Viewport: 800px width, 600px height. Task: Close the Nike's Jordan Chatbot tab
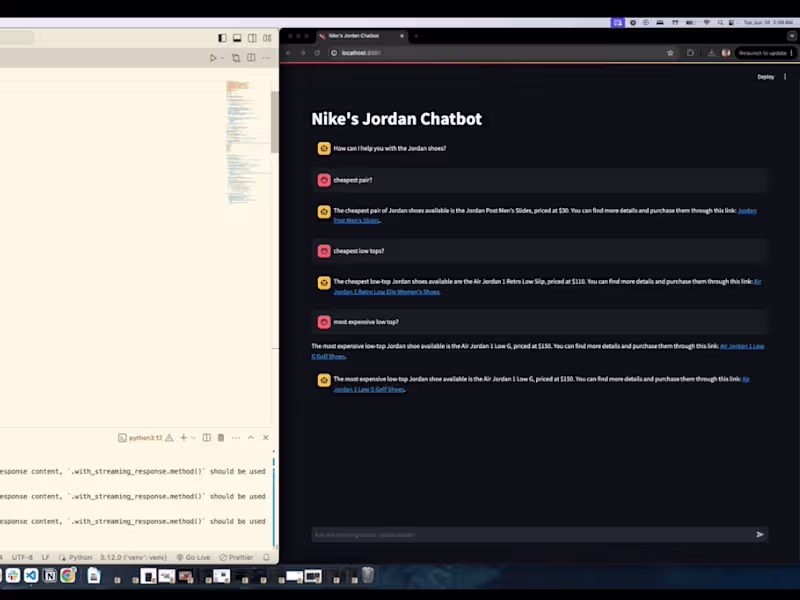(402, 36)
